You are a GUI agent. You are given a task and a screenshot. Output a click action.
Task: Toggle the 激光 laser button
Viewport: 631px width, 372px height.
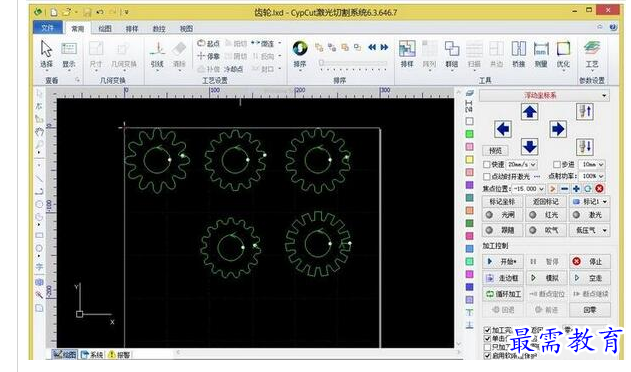[589, 215]
